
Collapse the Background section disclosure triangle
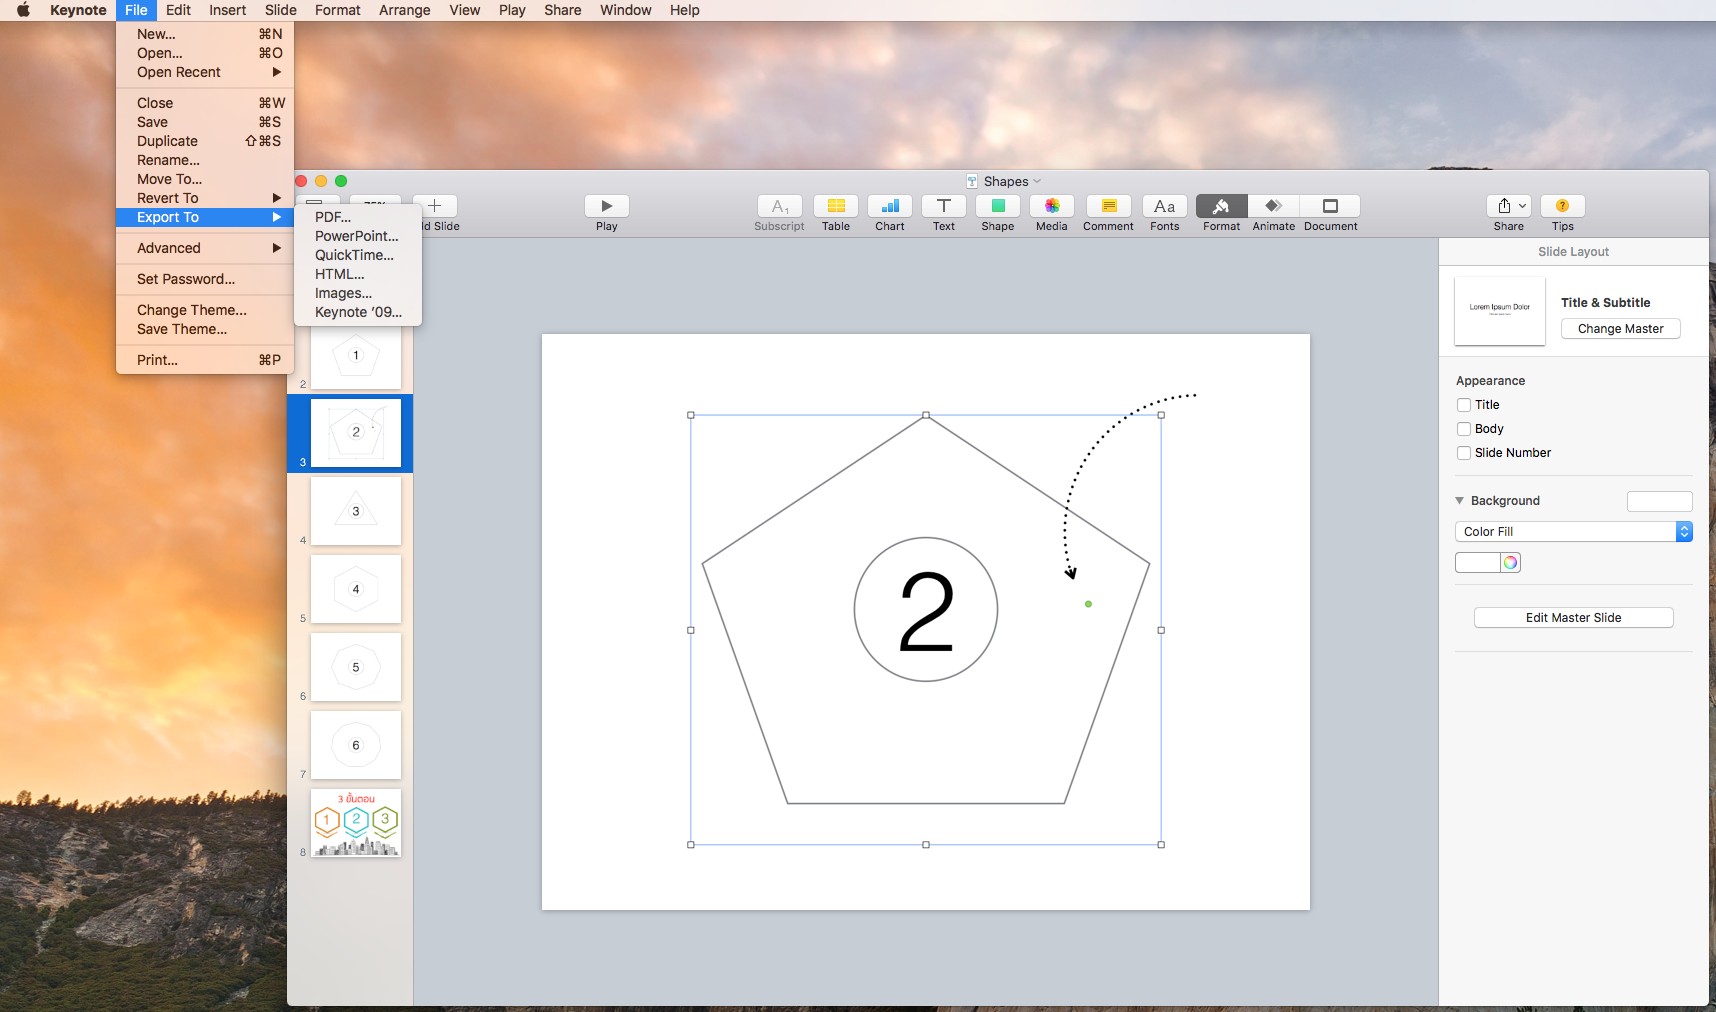click(1460, 500)
